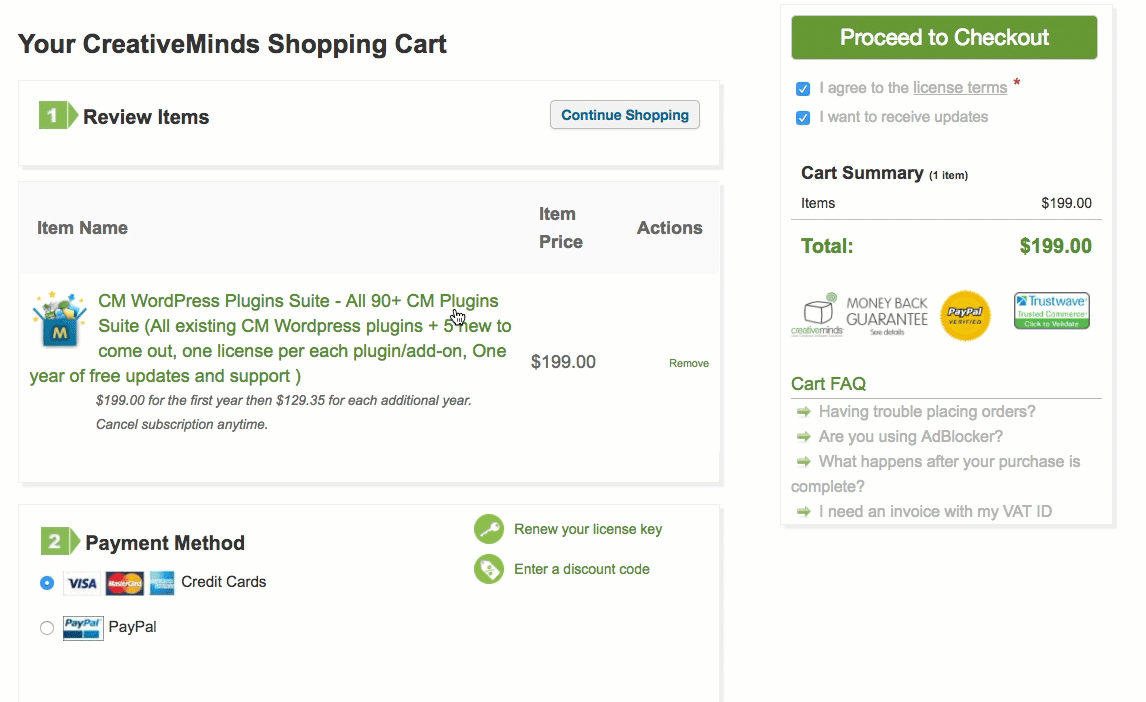Click the PayPal logo icon
The image size is (1146, 702).
point(83,628)
